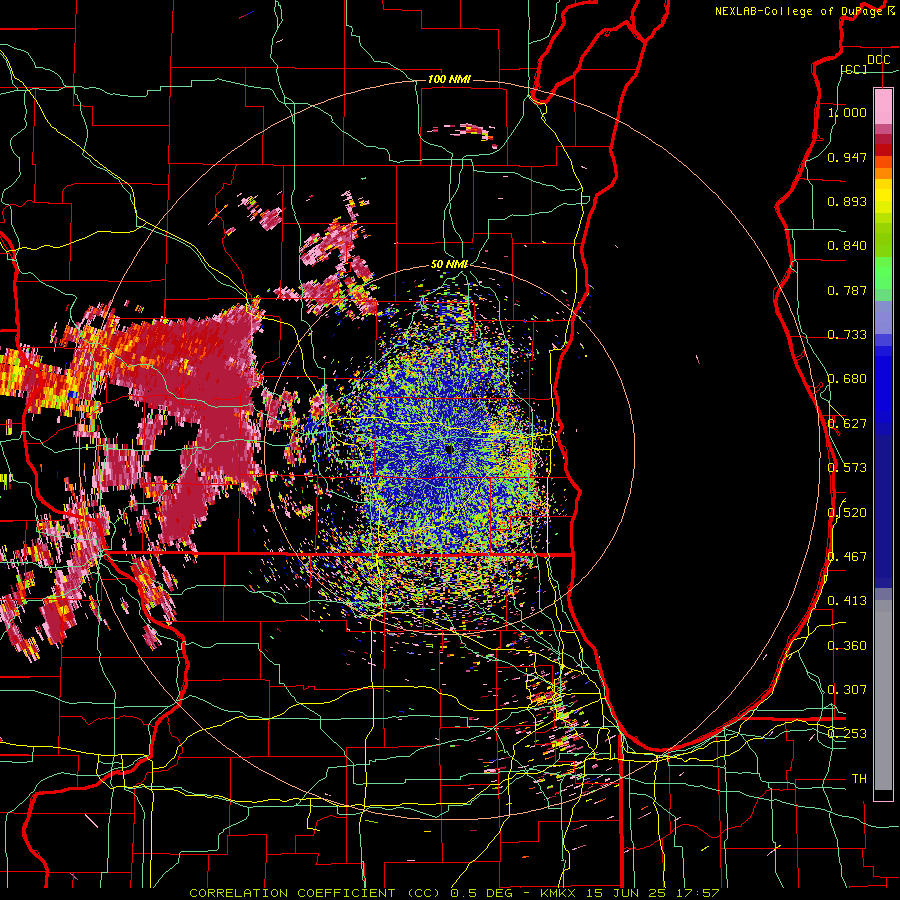This screenshot has width=900, height=900.
Task: Click the 50 NMI range ring label
Action: [x=449, y=265]
